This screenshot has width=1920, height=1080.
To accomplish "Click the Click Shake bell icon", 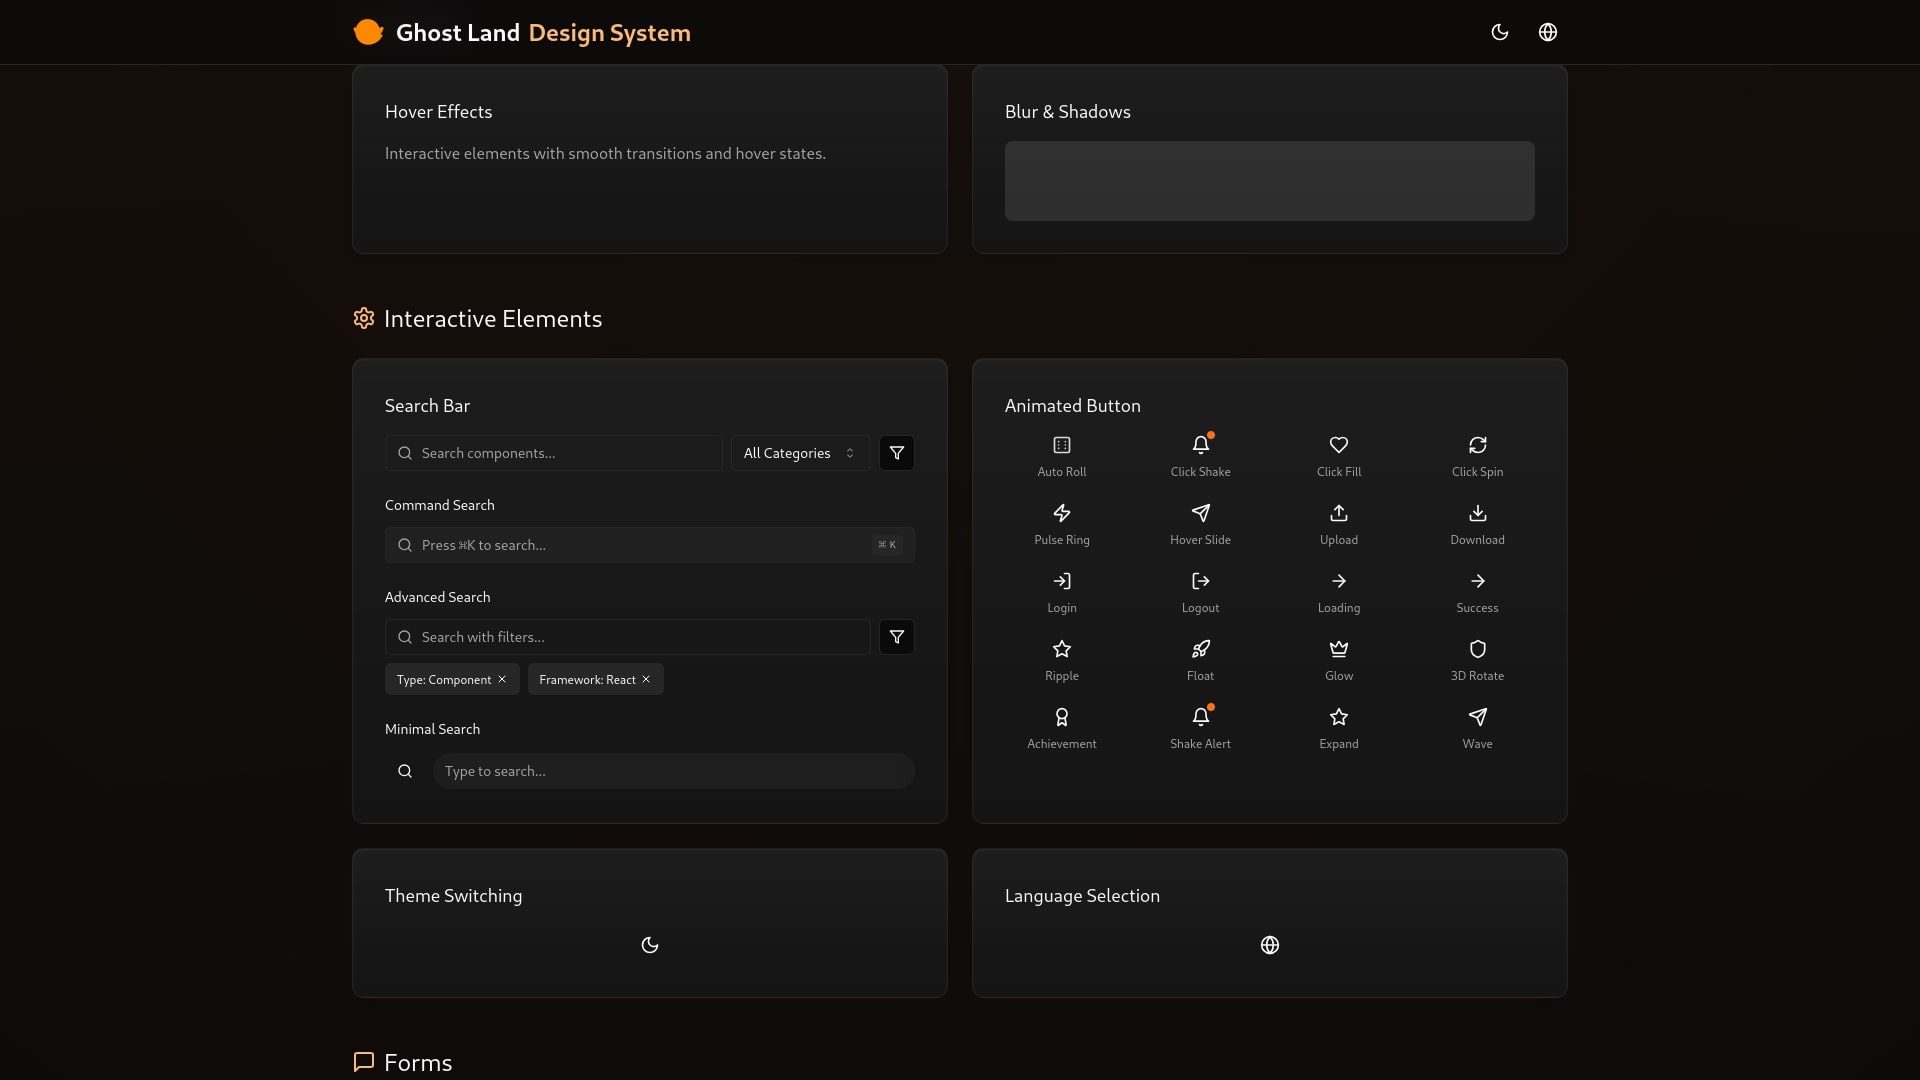I will tap(1200, 445).
